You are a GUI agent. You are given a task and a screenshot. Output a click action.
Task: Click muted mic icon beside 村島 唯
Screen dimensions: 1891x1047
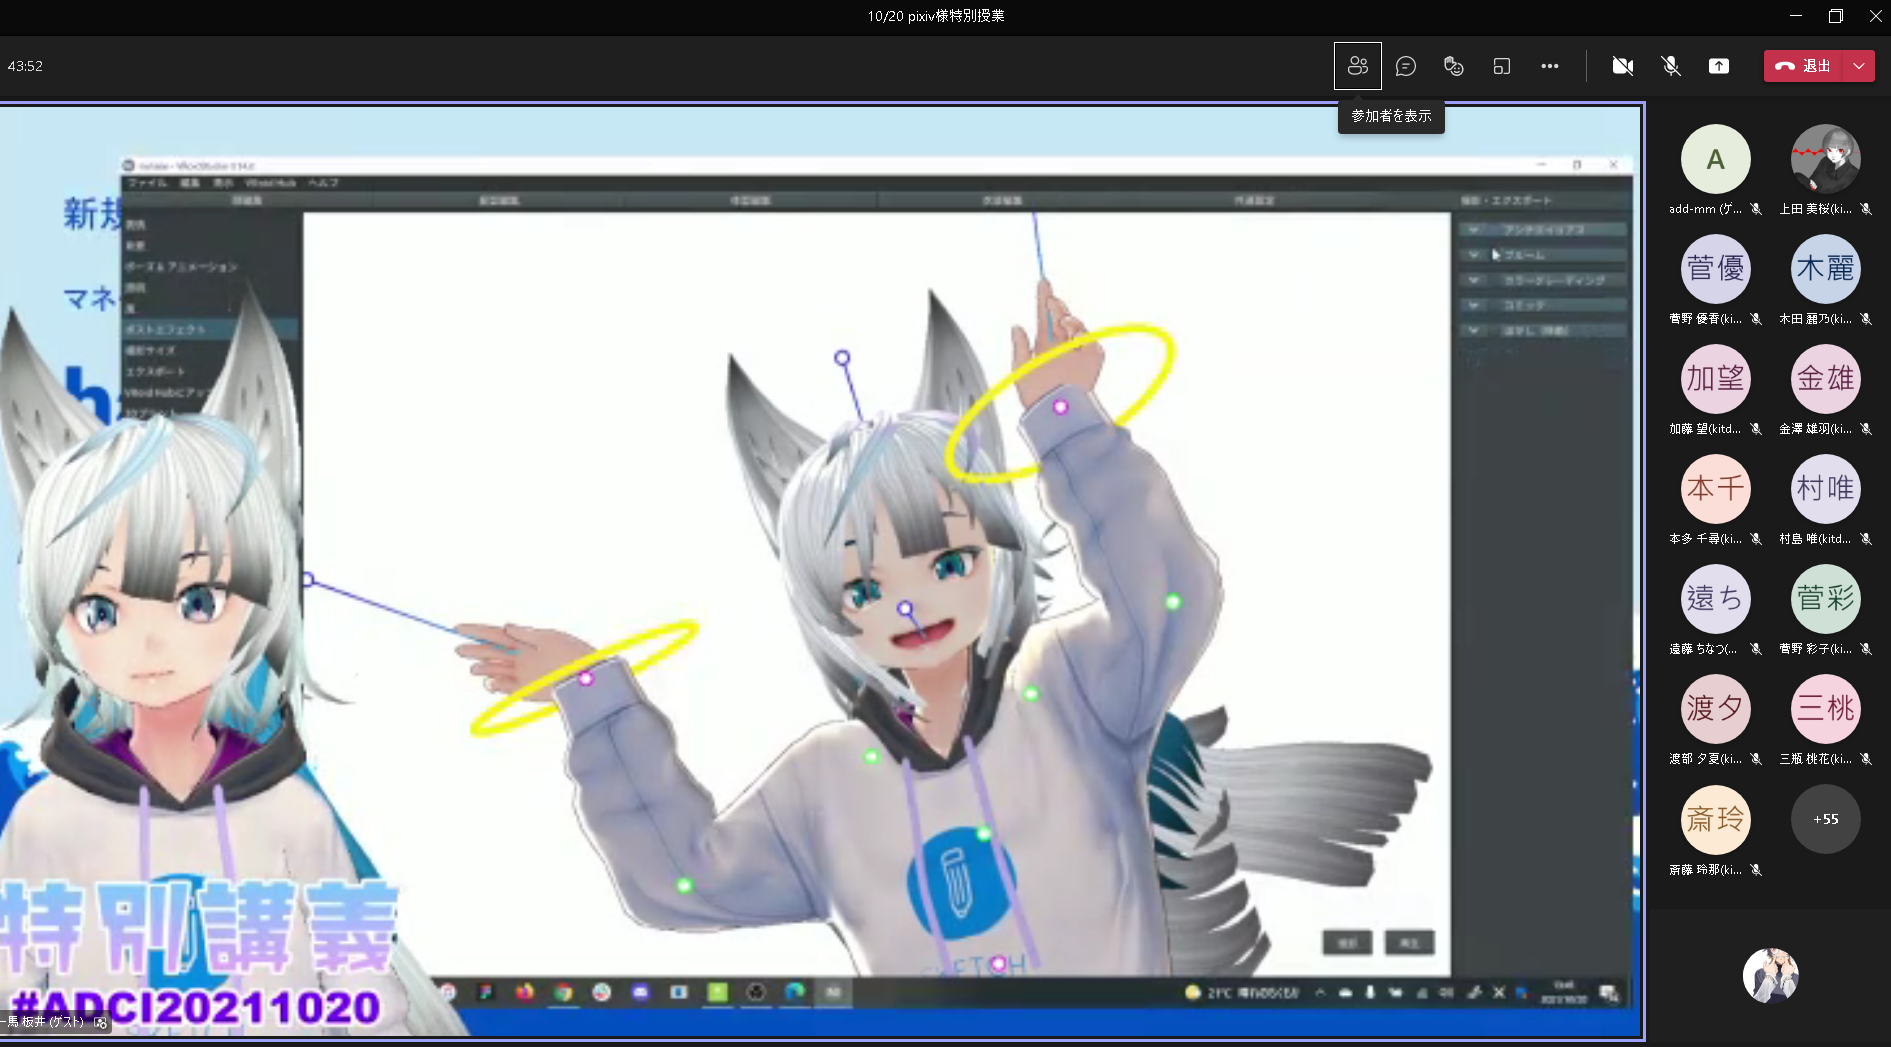coord(1866,539)
